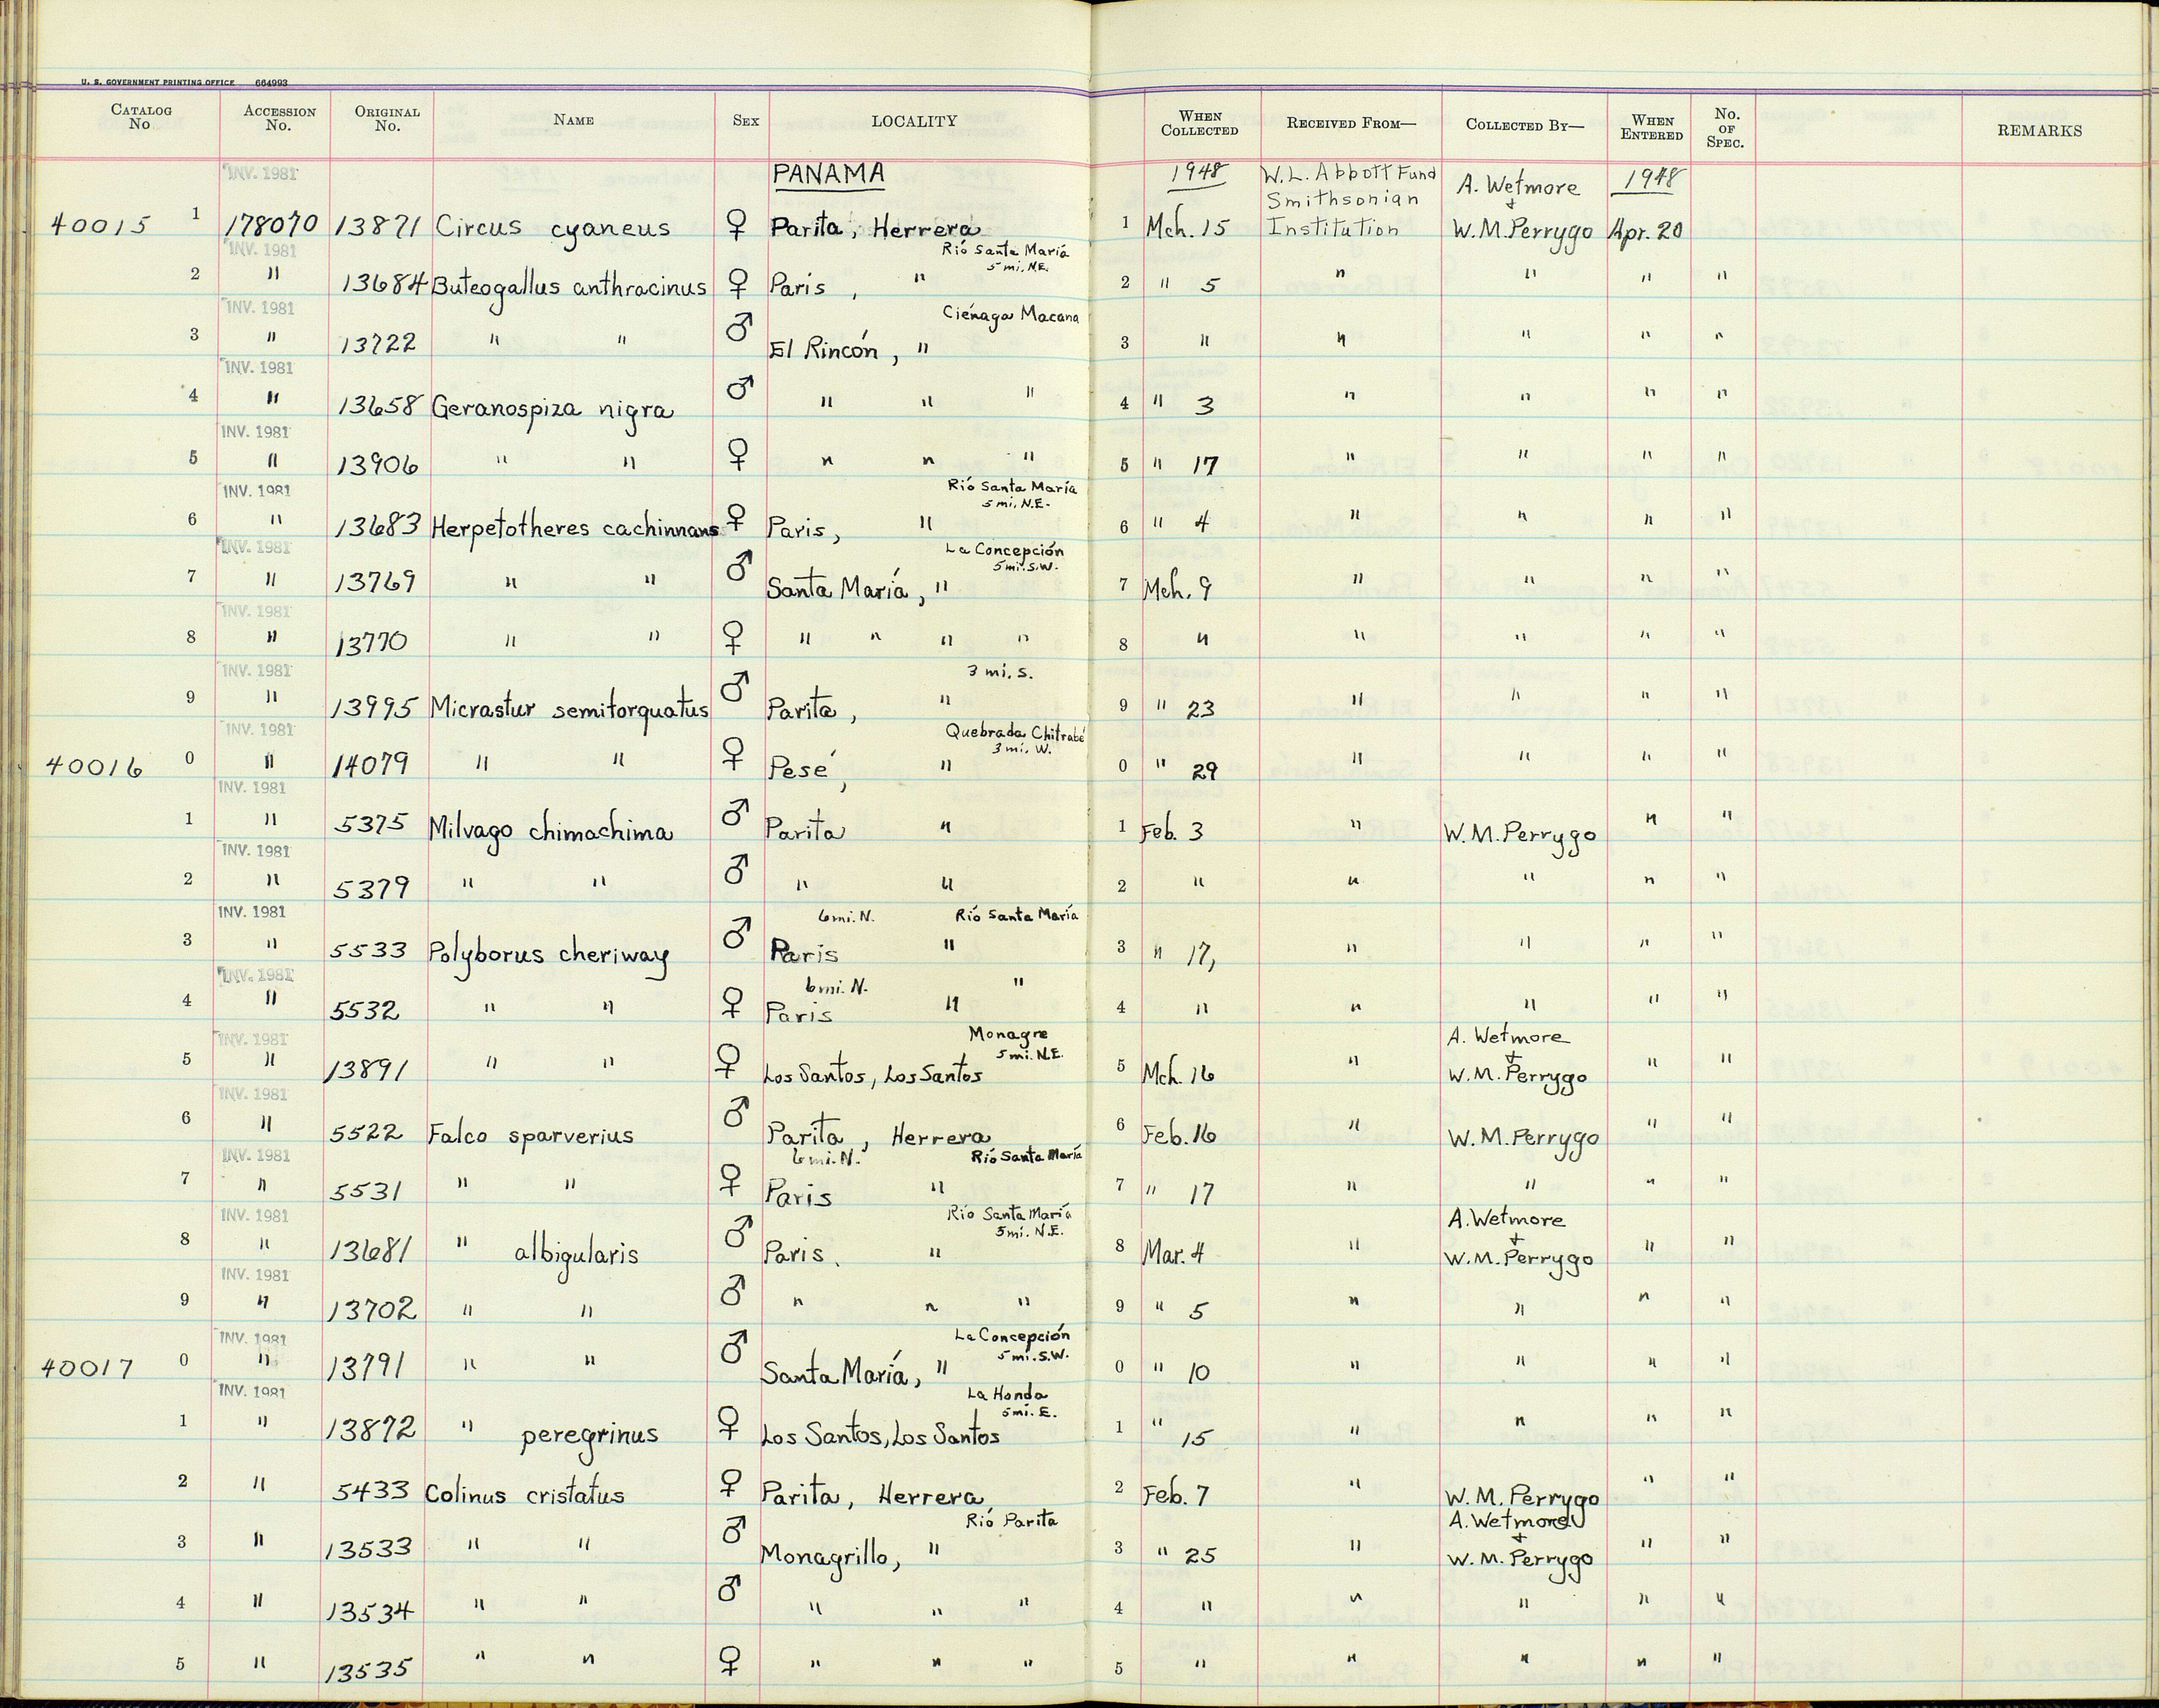The height and width of the screenshot is (1708, 2159).
Task: Click the Ciénaga Macana locality note
Action: pyautogui.click(x=1010, y=316)
